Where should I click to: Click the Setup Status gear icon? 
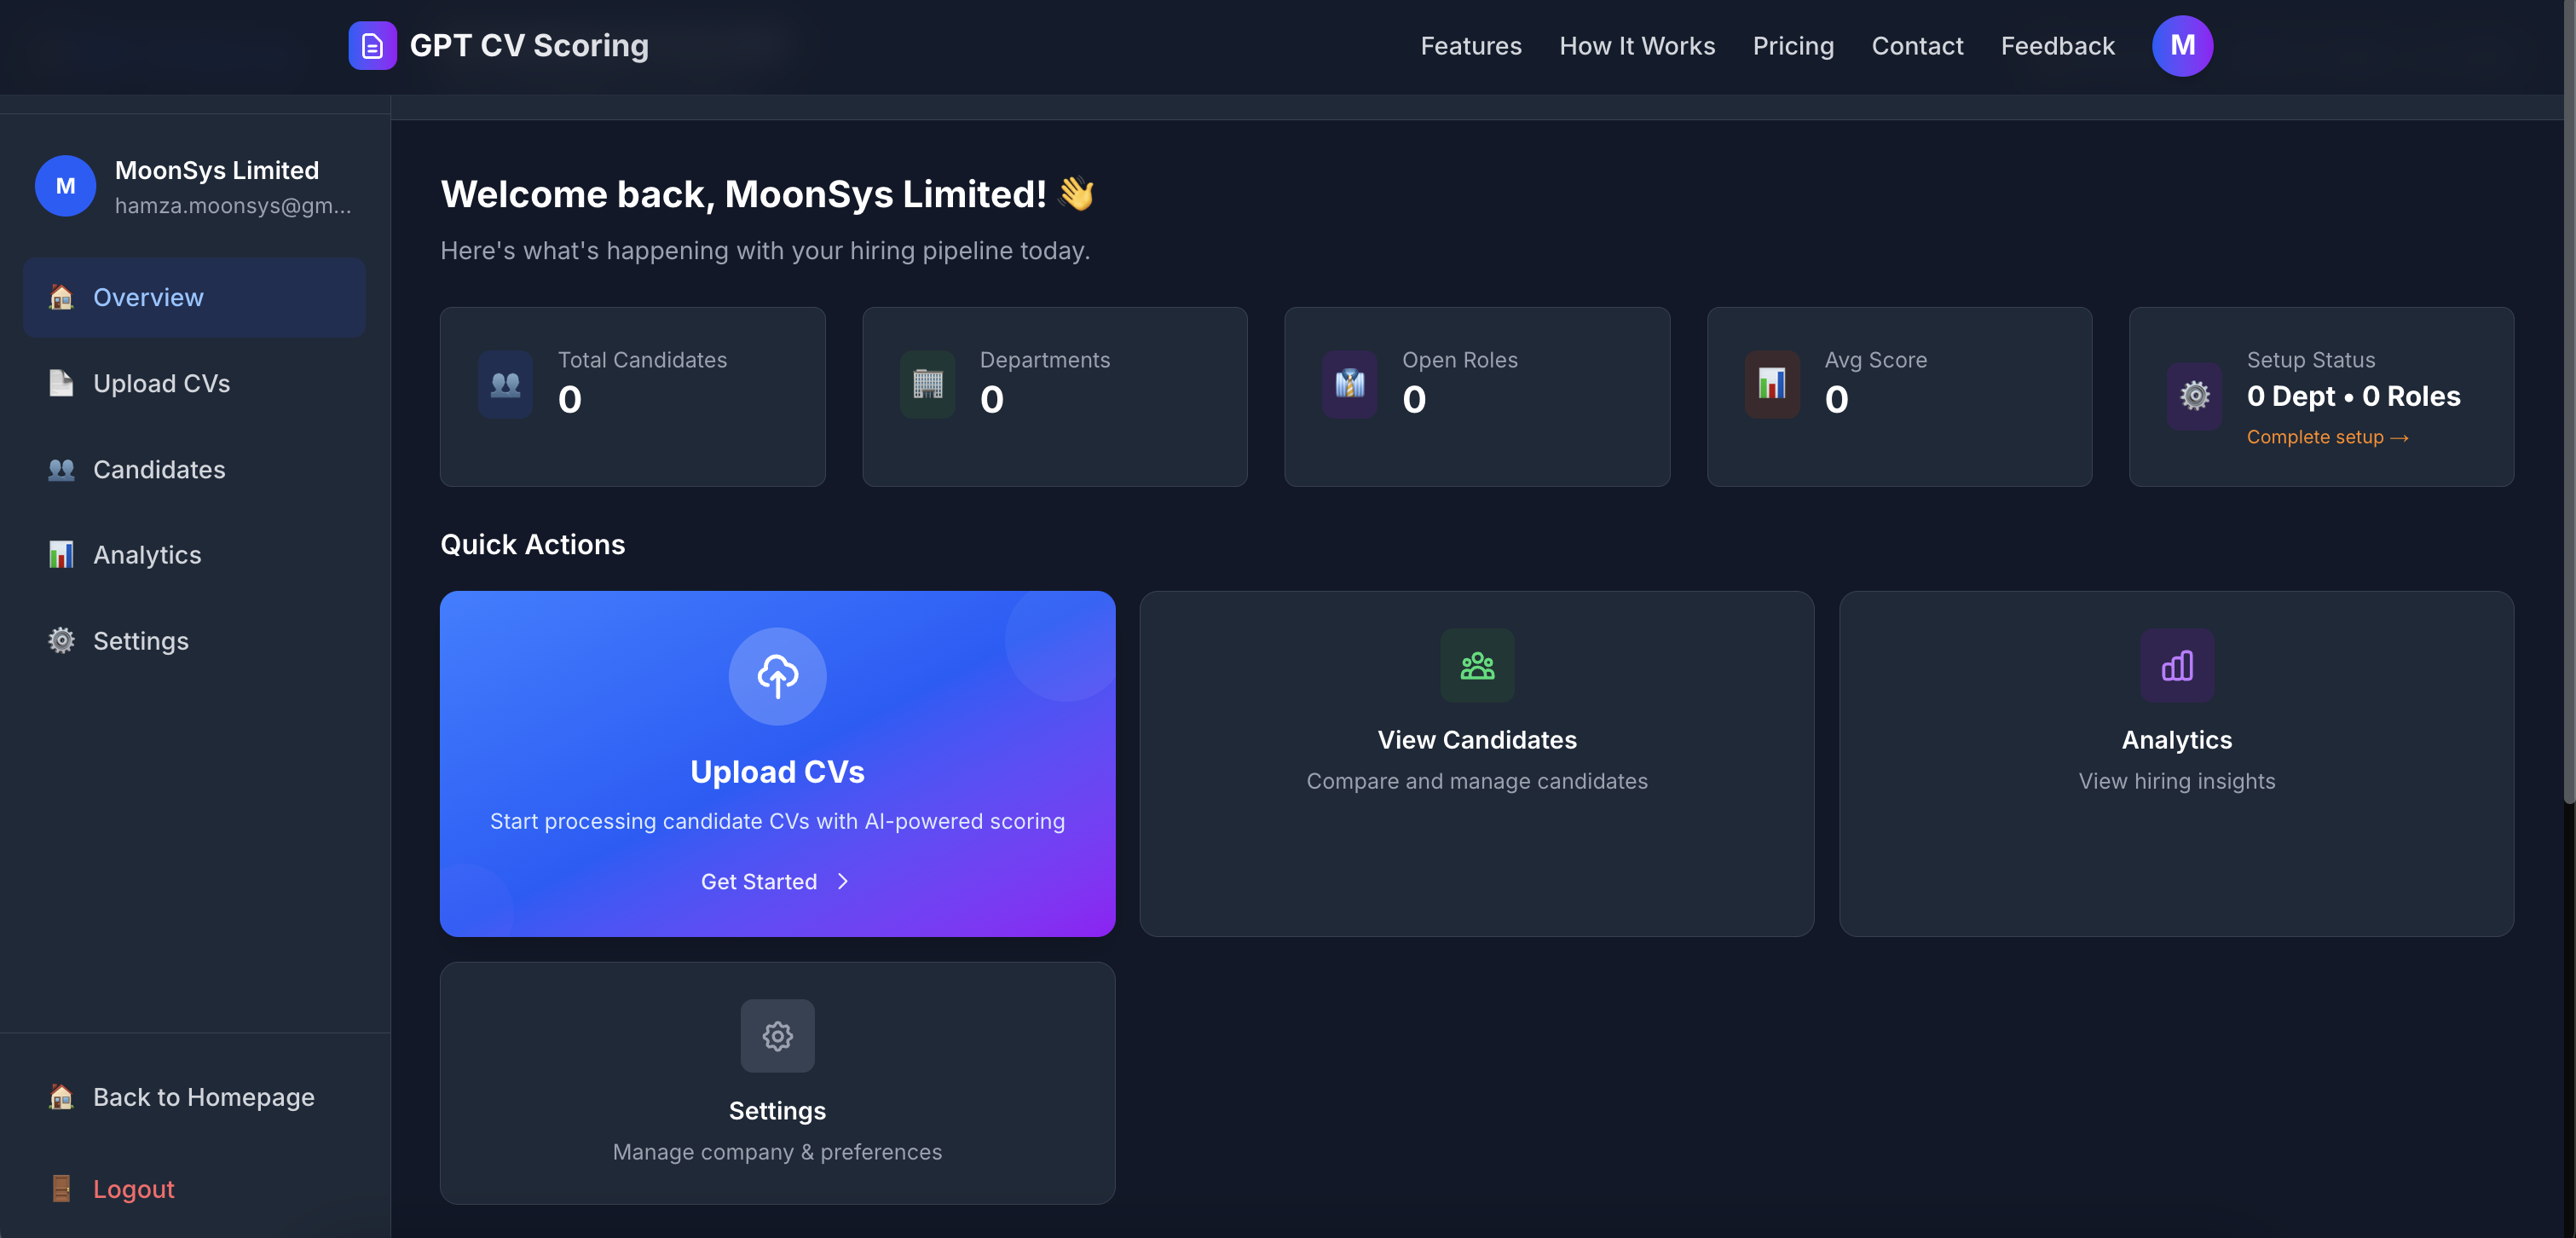[x=2194, y=396]
